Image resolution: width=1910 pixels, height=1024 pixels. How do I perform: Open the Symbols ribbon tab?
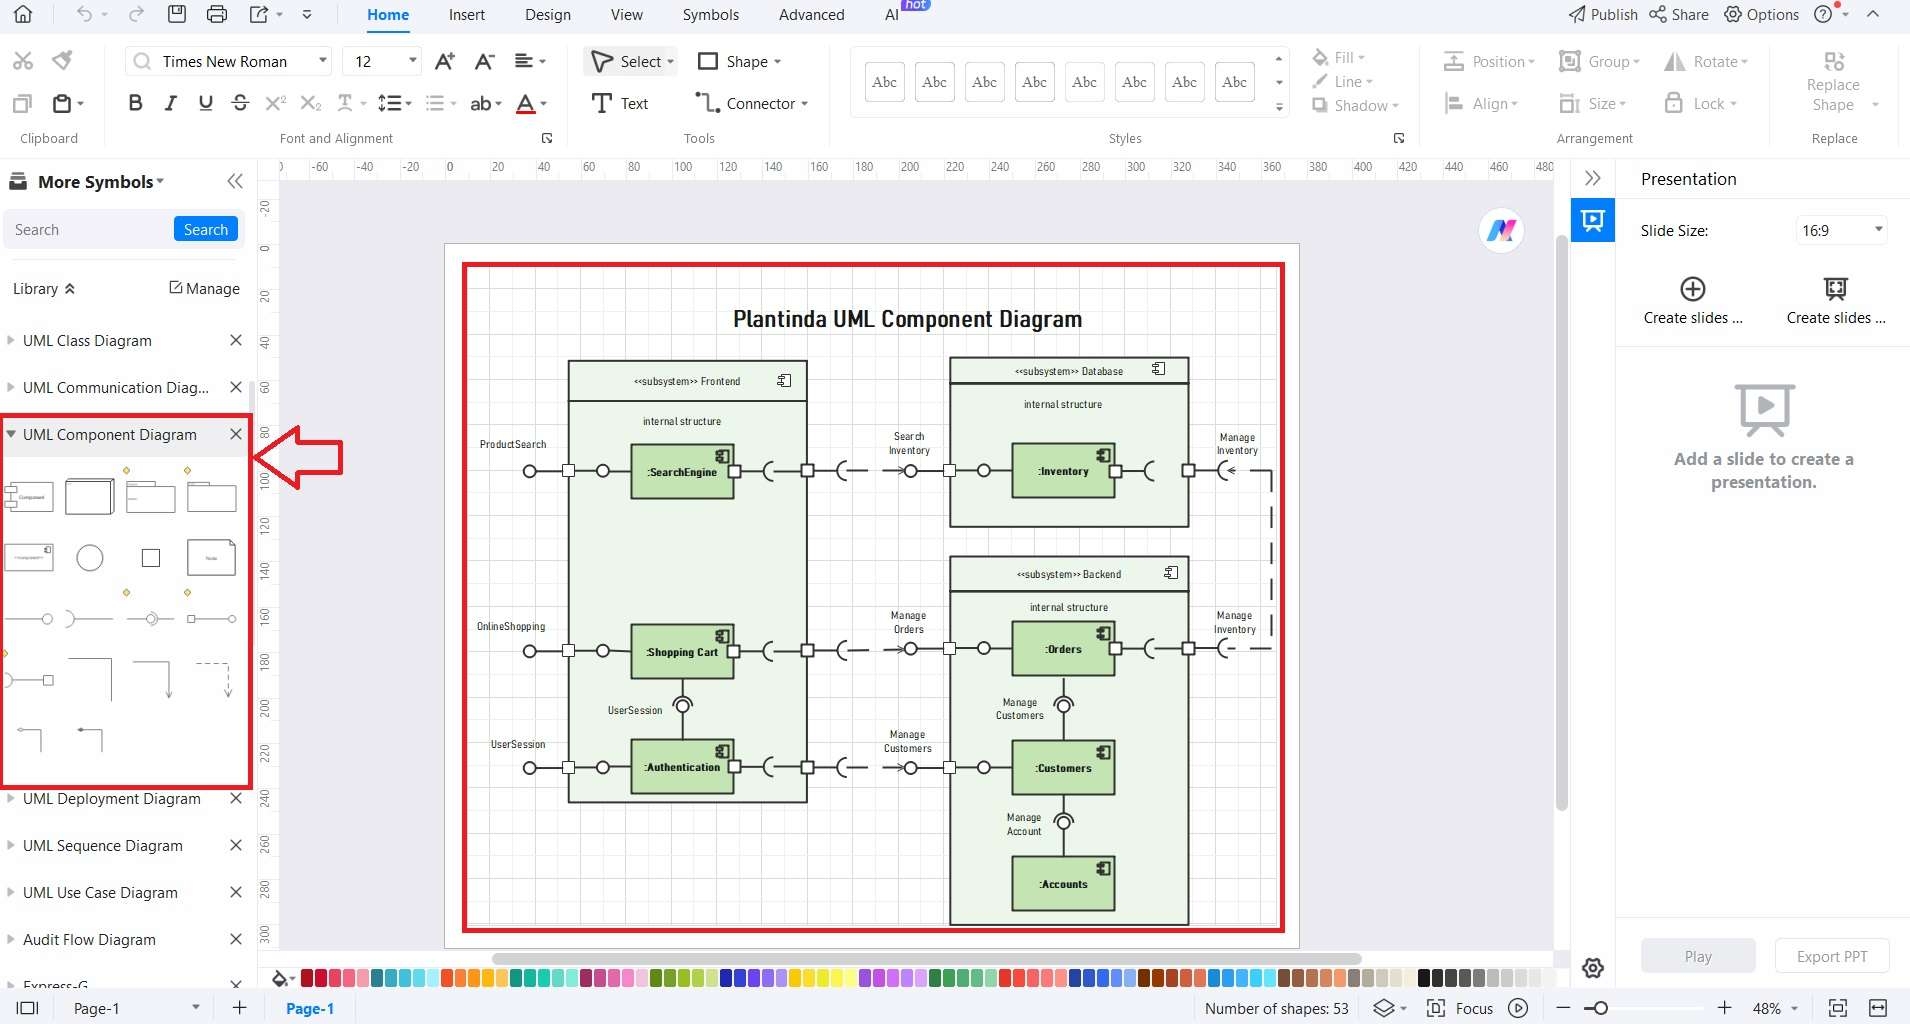click(711, 15)
